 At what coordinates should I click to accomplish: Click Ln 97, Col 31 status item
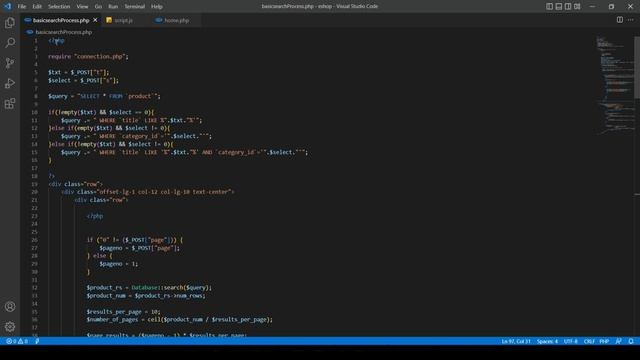point(516,341)
